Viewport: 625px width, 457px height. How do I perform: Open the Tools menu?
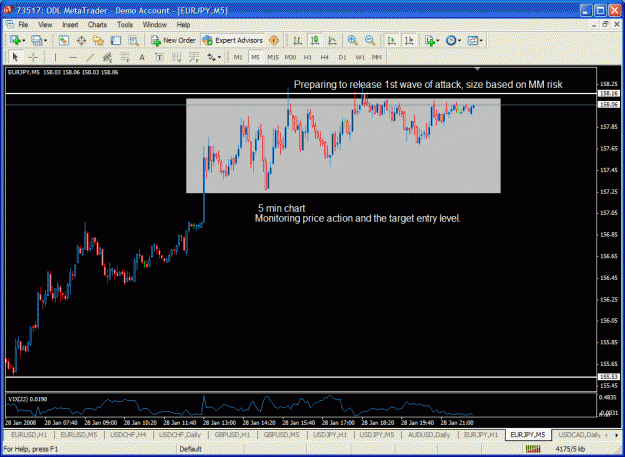pyautogui.click(x=125, y=25)
